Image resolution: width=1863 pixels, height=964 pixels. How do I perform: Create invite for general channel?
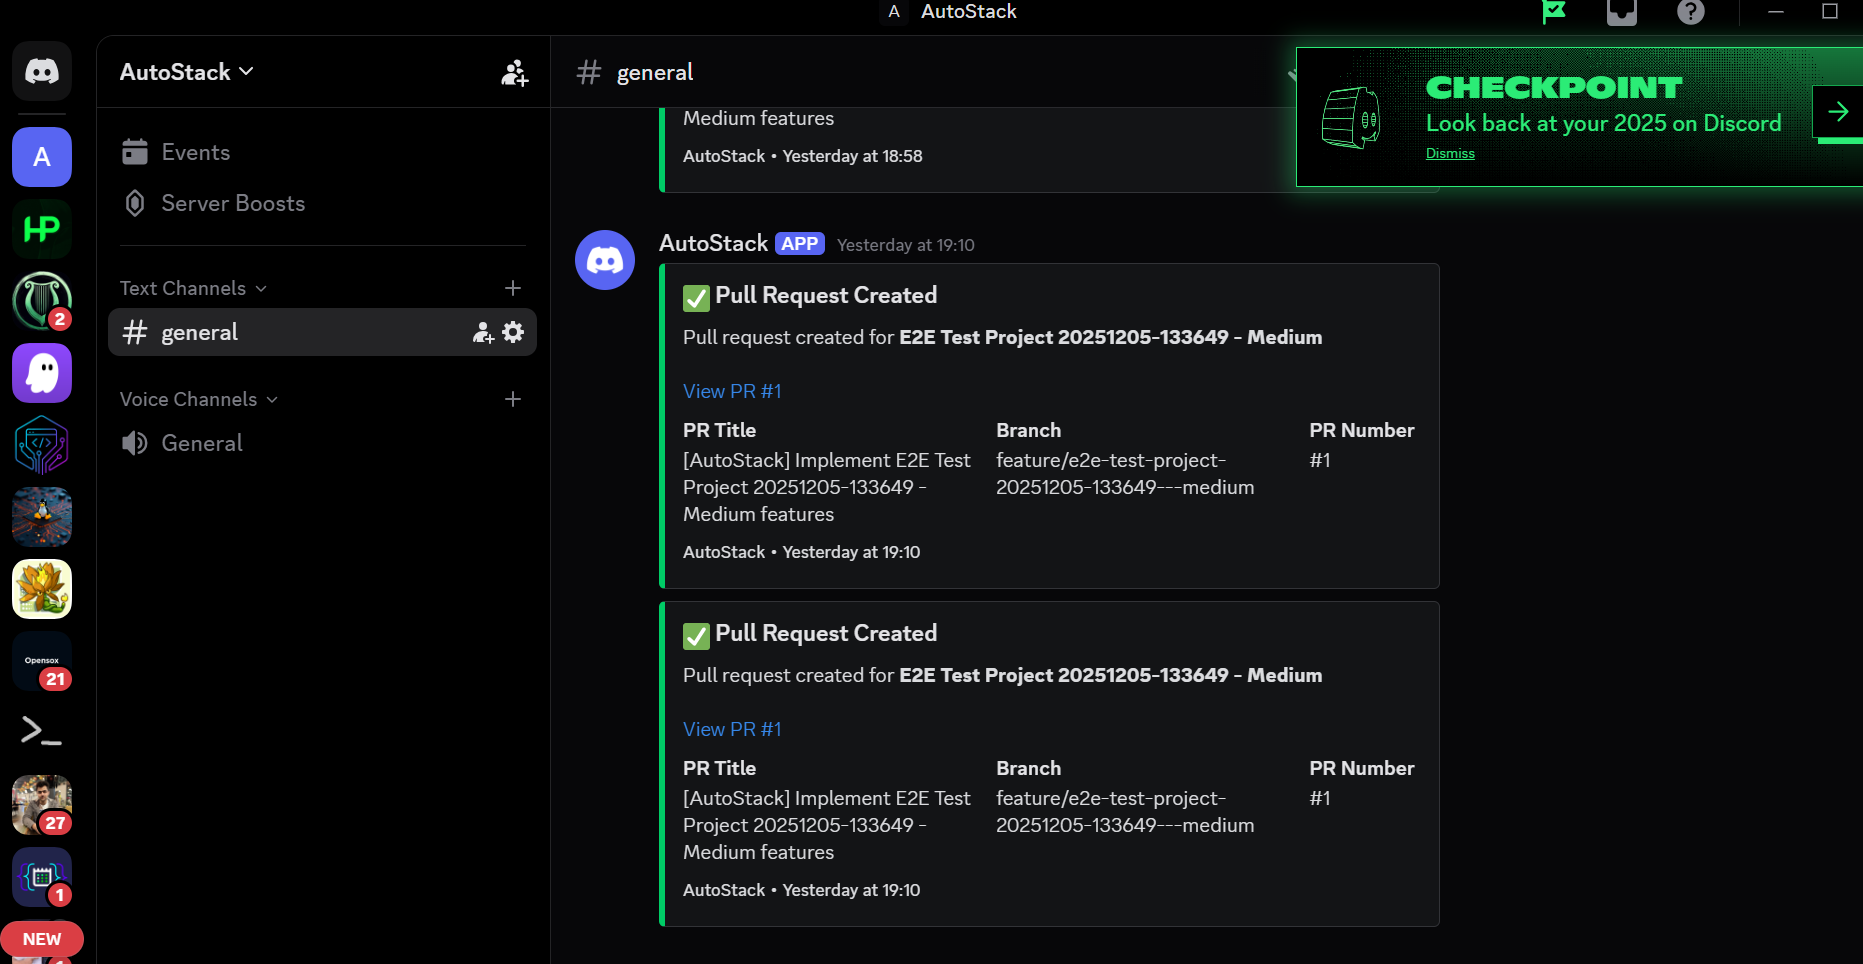483,332
